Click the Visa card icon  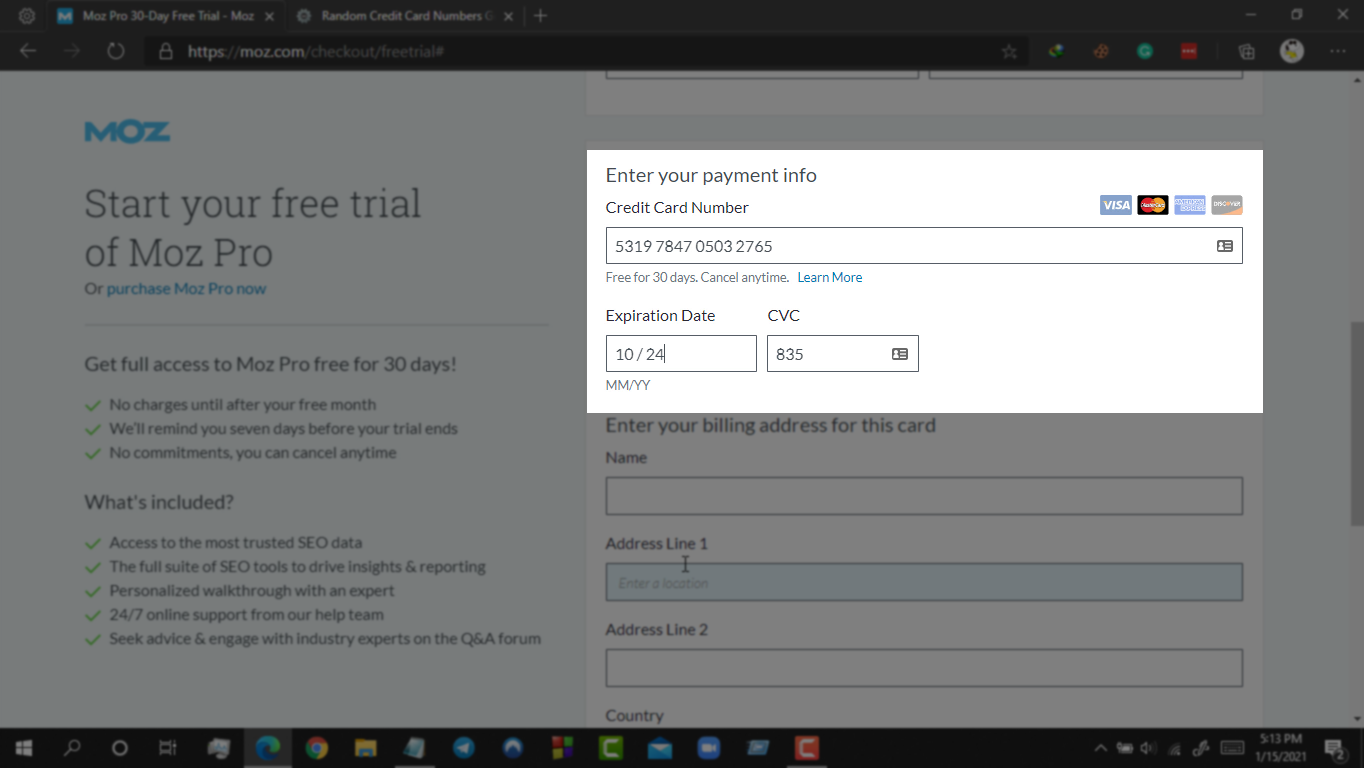point(1116,205)
